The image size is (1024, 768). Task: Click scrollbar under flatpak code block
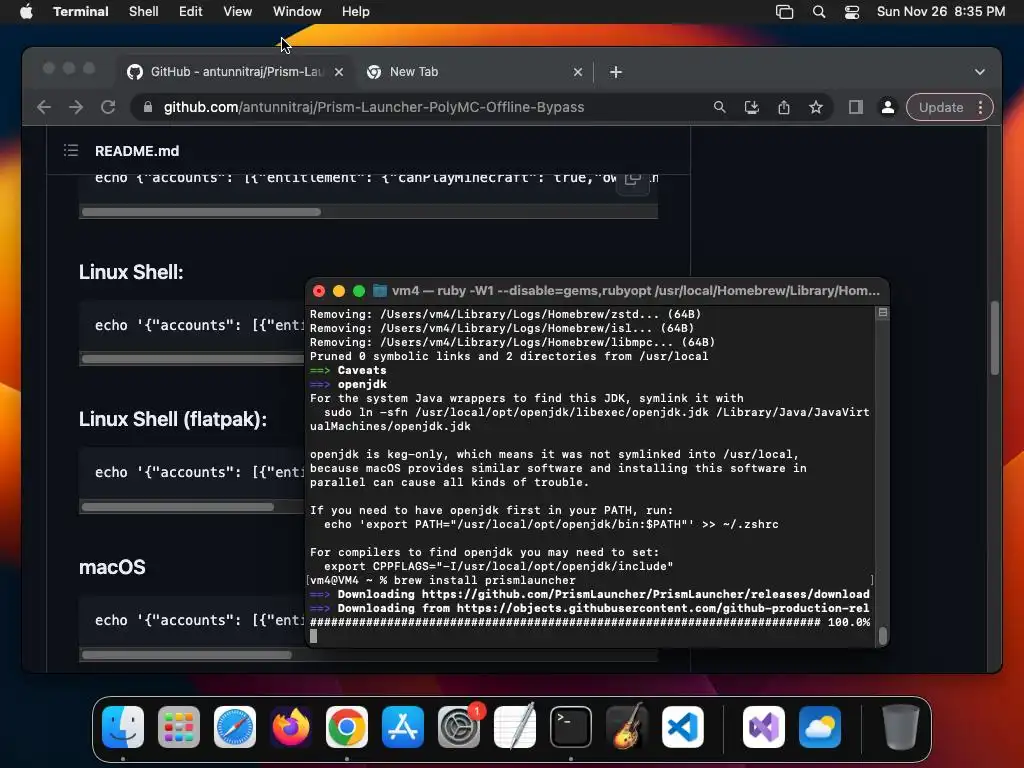point(178,507)
